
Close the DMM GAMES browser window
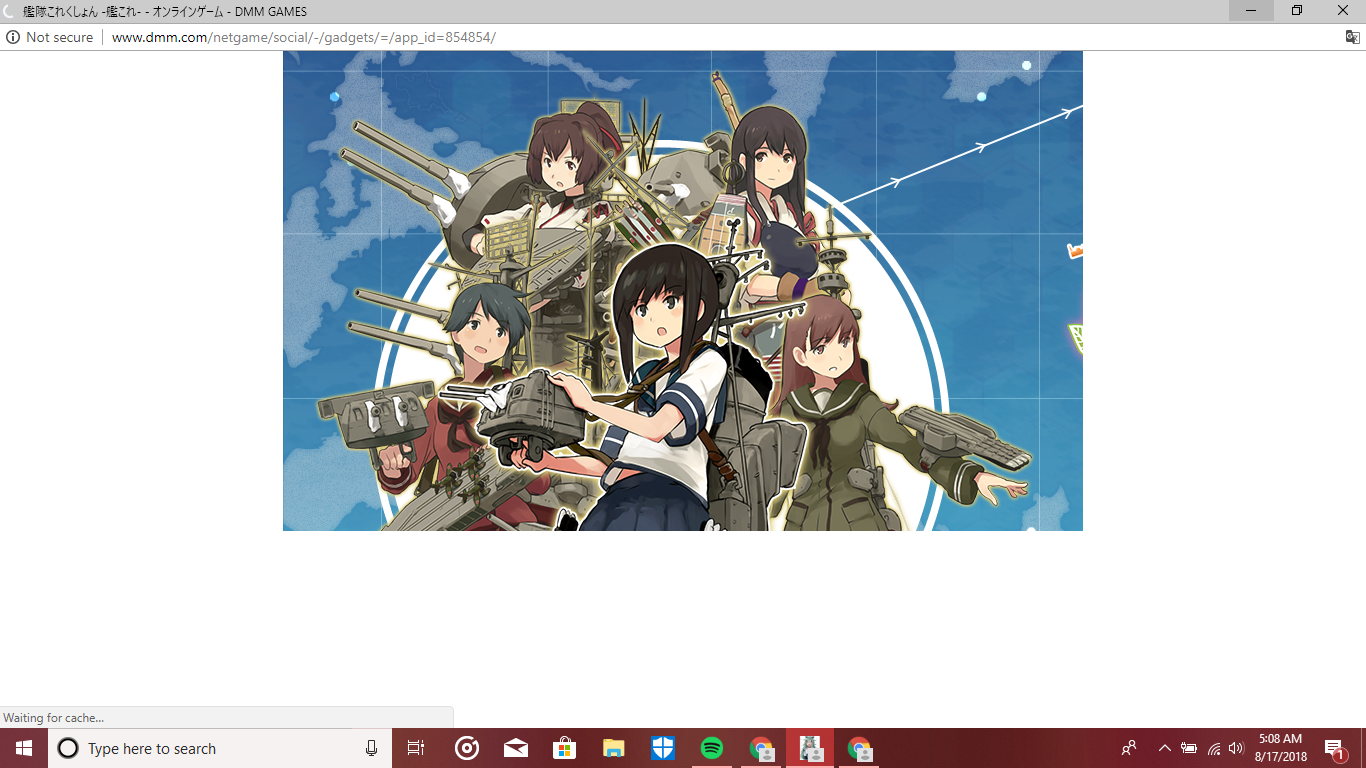click(1343, 11)
